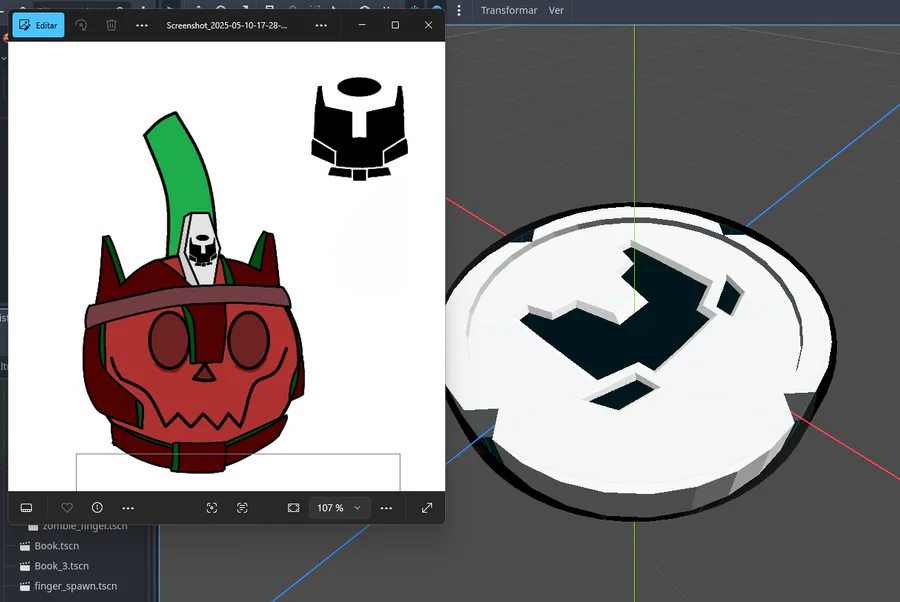Click the vertical three-dots icon in Godot toolbar

tap(459, 10)
